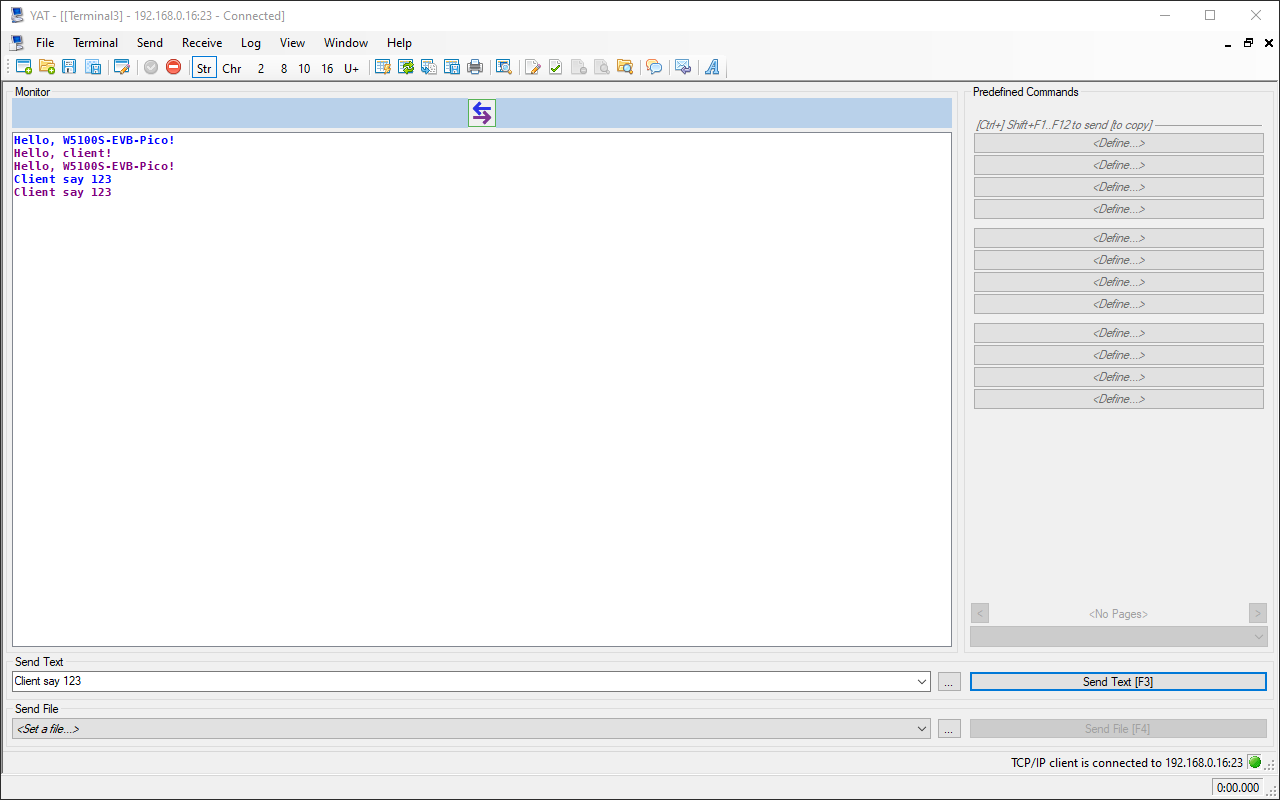
Task: Restore the inner terminal child window
Action: pos(1248,43)
